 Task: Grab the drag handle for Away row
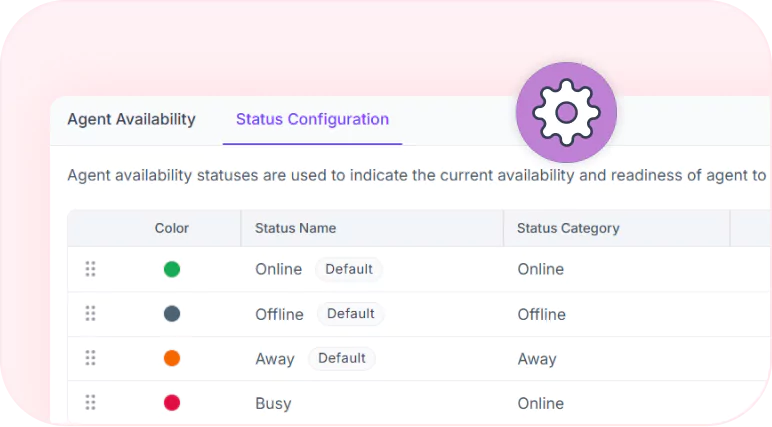coord(91,358)
